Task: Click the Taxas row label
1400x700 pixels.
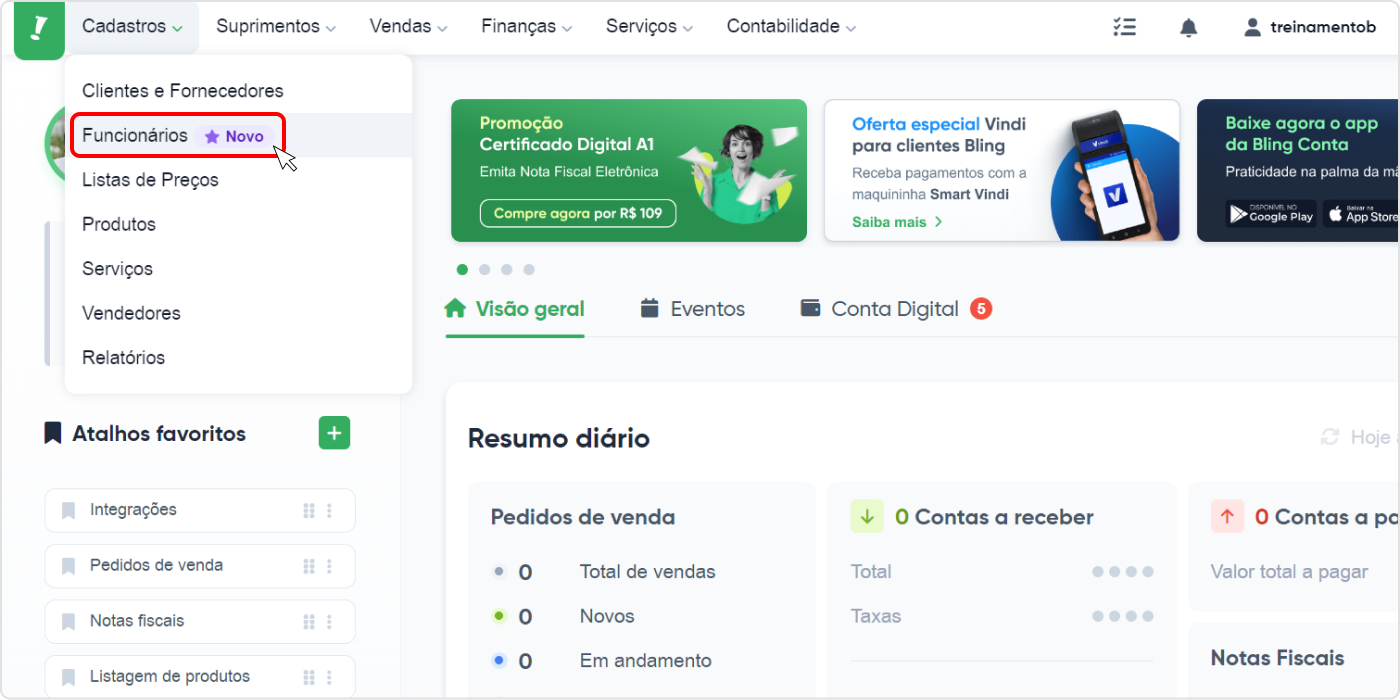Action: click(876, 616)
